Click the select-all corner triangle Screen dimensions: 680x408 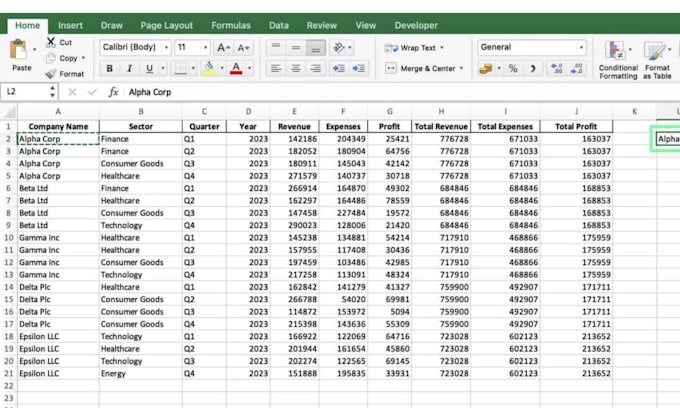tap(9, 112)
